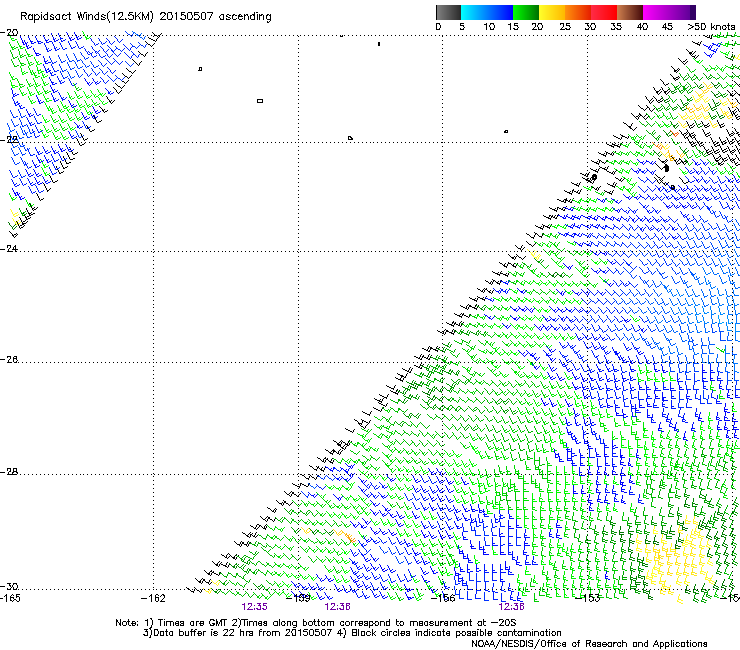The width and height of the screenshot is (740, 650).
Task: Click the '40' label under the color bar
Action: 642,27
